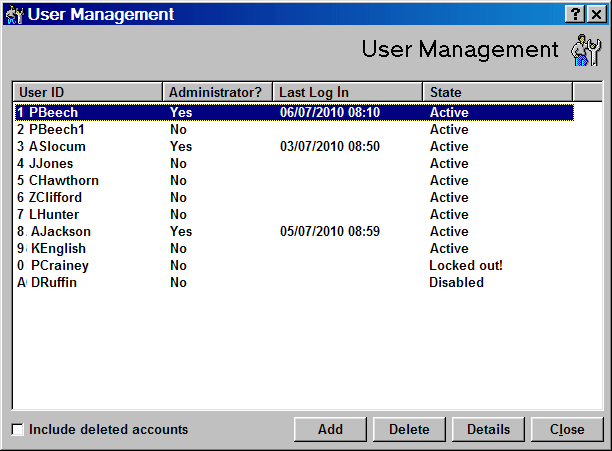Enable Include deleted accounts checkbox

[17, 430]
